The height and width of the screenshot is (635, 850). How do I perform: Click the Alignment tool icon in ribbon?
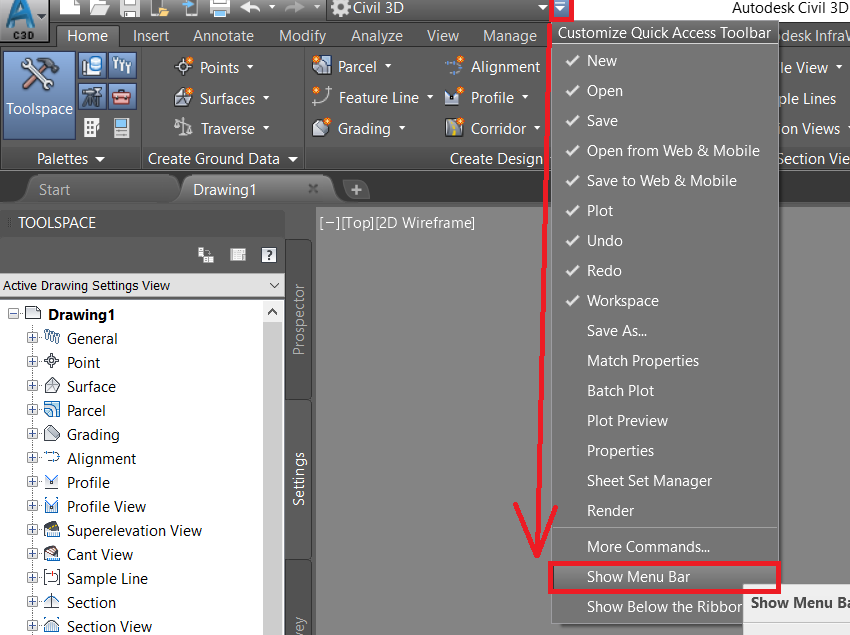[454, 66]
